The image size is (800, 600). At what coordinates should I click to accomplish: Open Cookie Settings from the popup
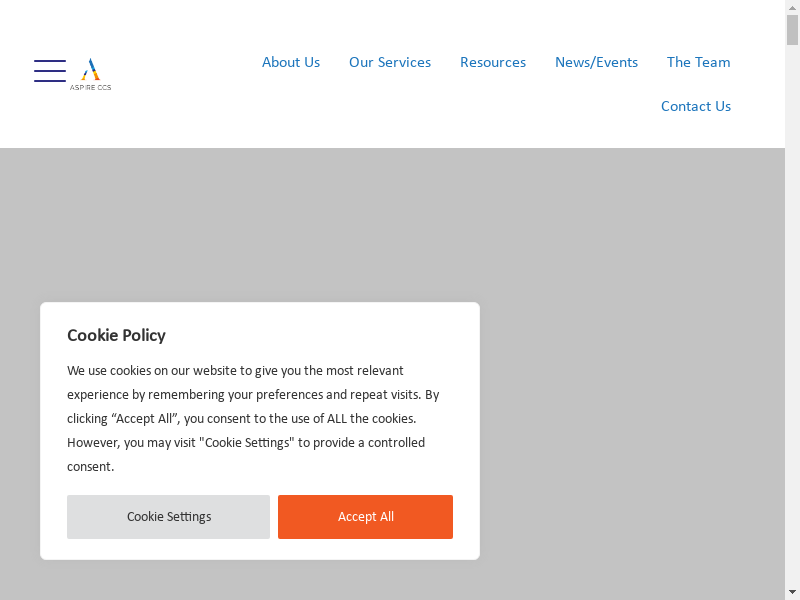tap(168, 517)
